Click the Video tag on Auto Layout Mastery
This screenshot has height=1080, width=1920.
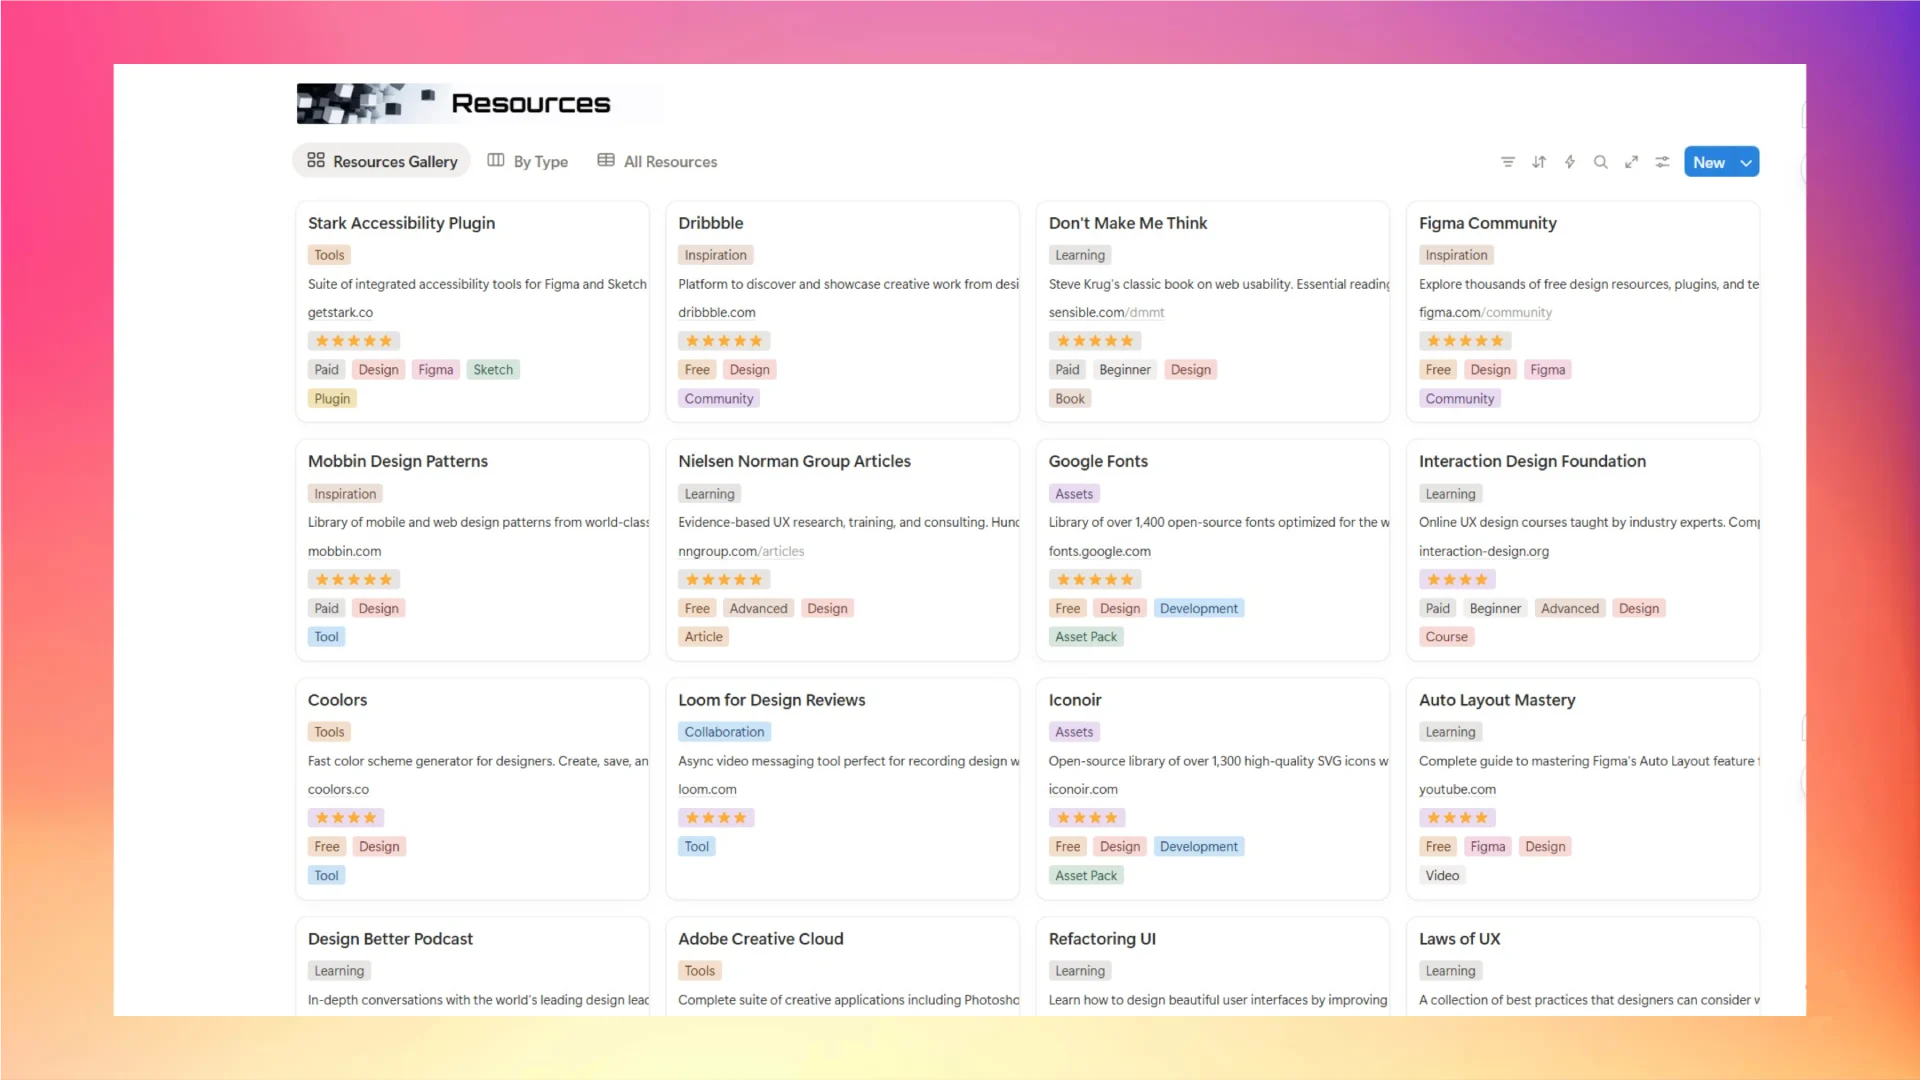(x=1442, y=875)
